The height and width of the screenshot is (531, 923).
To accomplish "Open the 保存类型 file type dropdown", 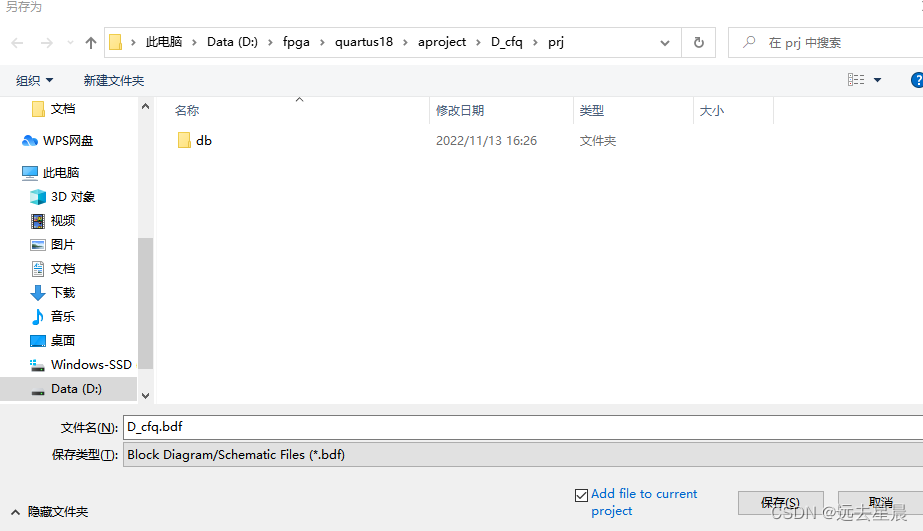I will point(523,454).
